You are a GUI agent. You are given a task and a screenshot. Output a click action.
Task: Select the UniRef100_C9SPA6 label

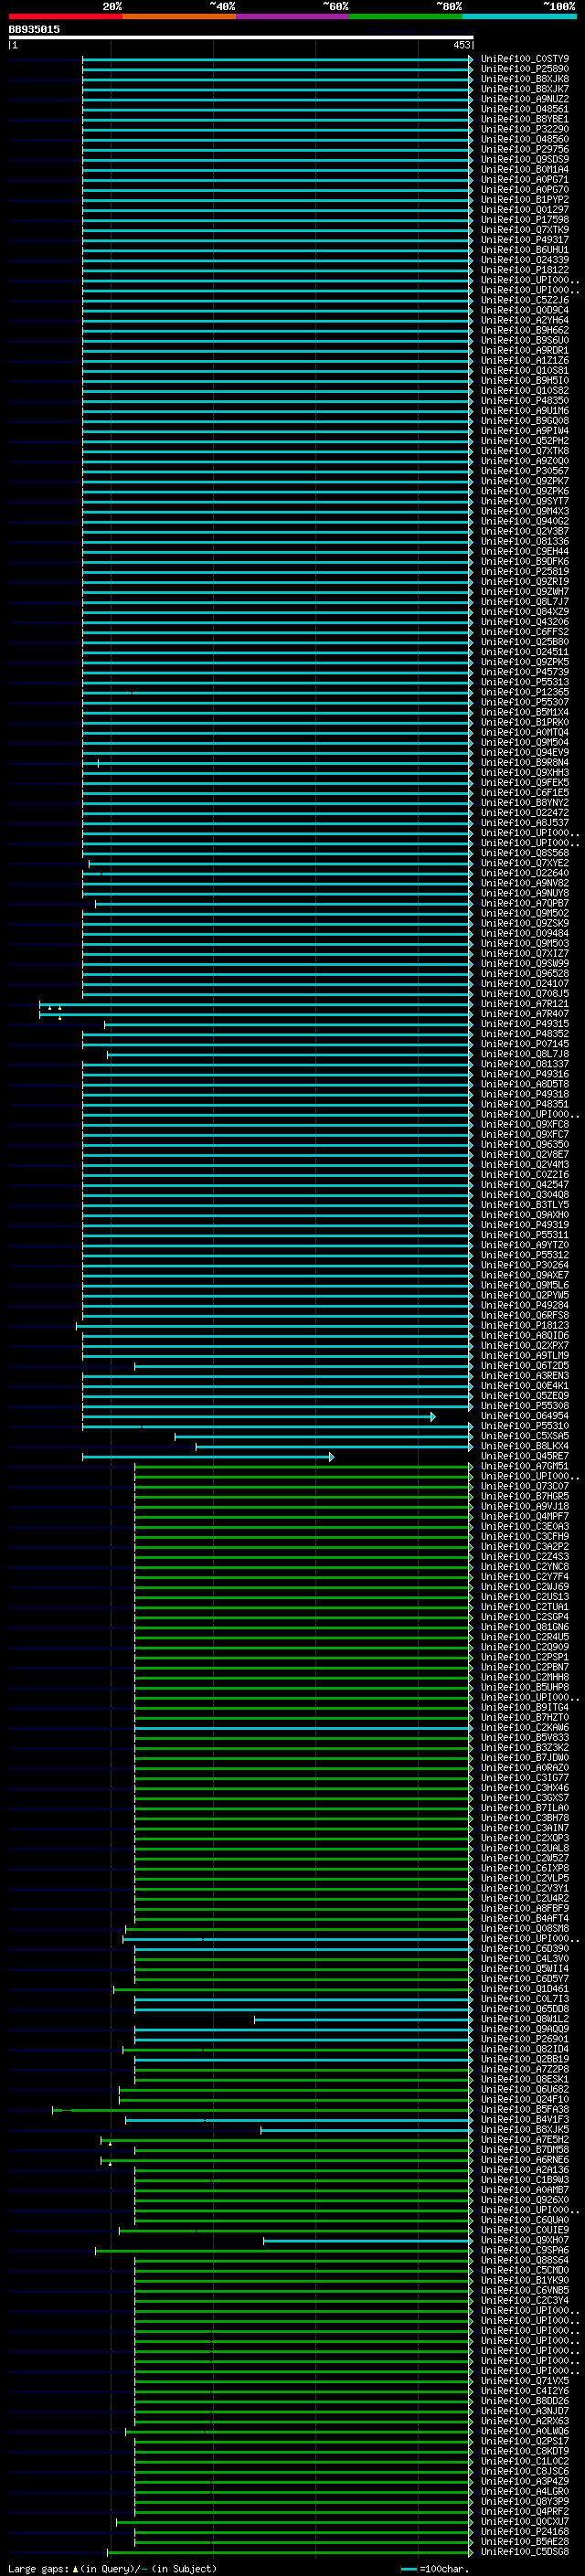point(525,2250)
